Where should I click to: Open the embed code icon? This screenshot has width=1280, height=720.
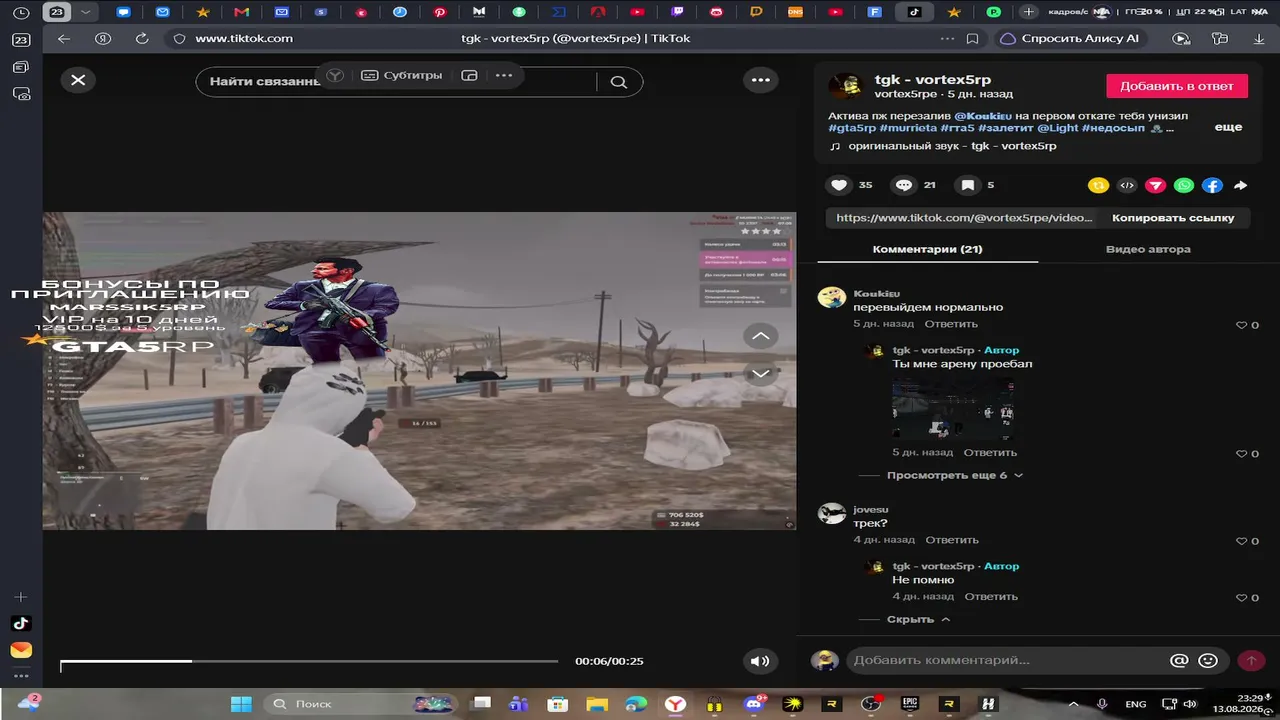point(1127,185)
